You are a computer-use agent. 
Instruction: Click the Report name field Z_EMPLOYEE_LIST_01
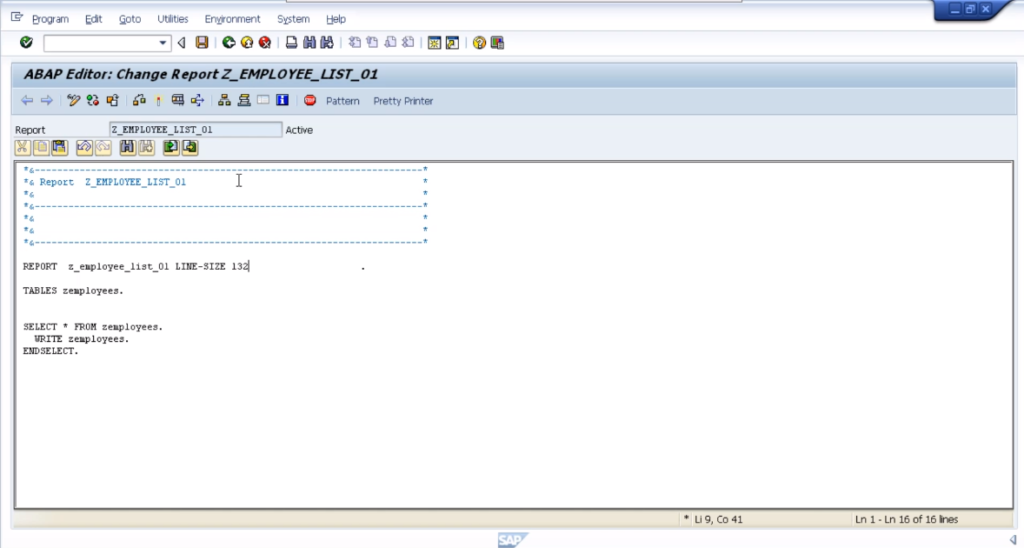pos(195,129)
